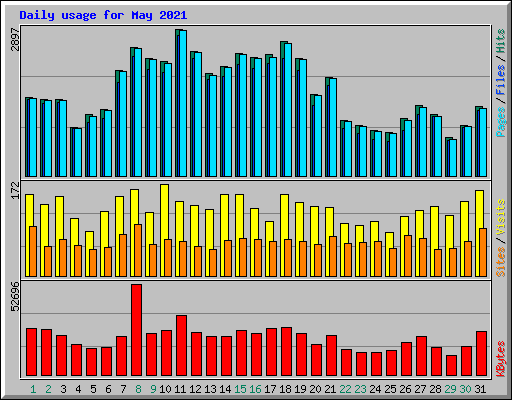The image size is (512, 400).
Task: Select the red KBytes bar for day 11
Action: click(181, 346)
